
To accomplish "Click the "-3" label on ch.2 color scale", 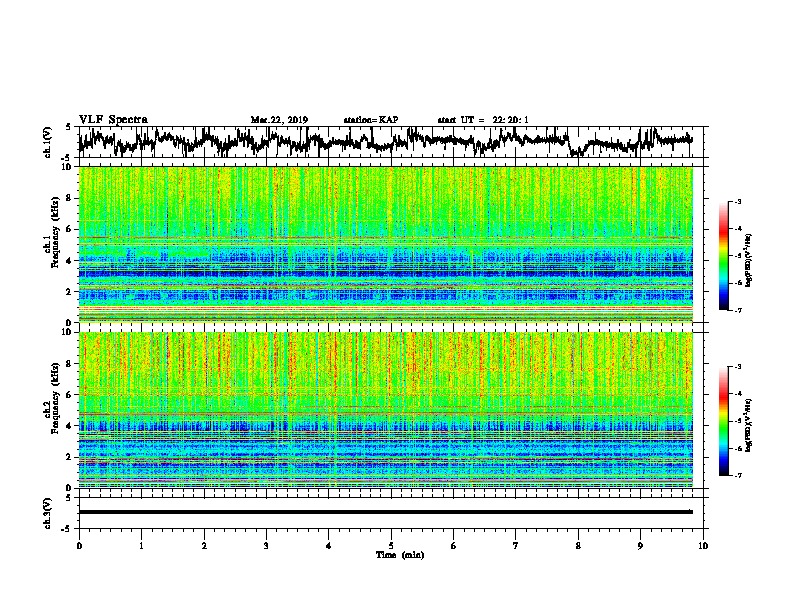I will click(737, 367).
